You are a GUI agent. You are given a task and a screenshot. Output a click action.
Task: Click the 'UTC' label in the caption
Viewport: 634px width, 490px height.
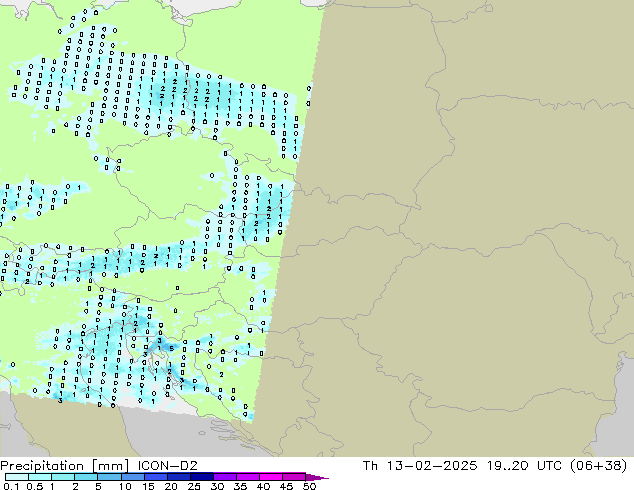pyautogui.click(x=549, y=465)
